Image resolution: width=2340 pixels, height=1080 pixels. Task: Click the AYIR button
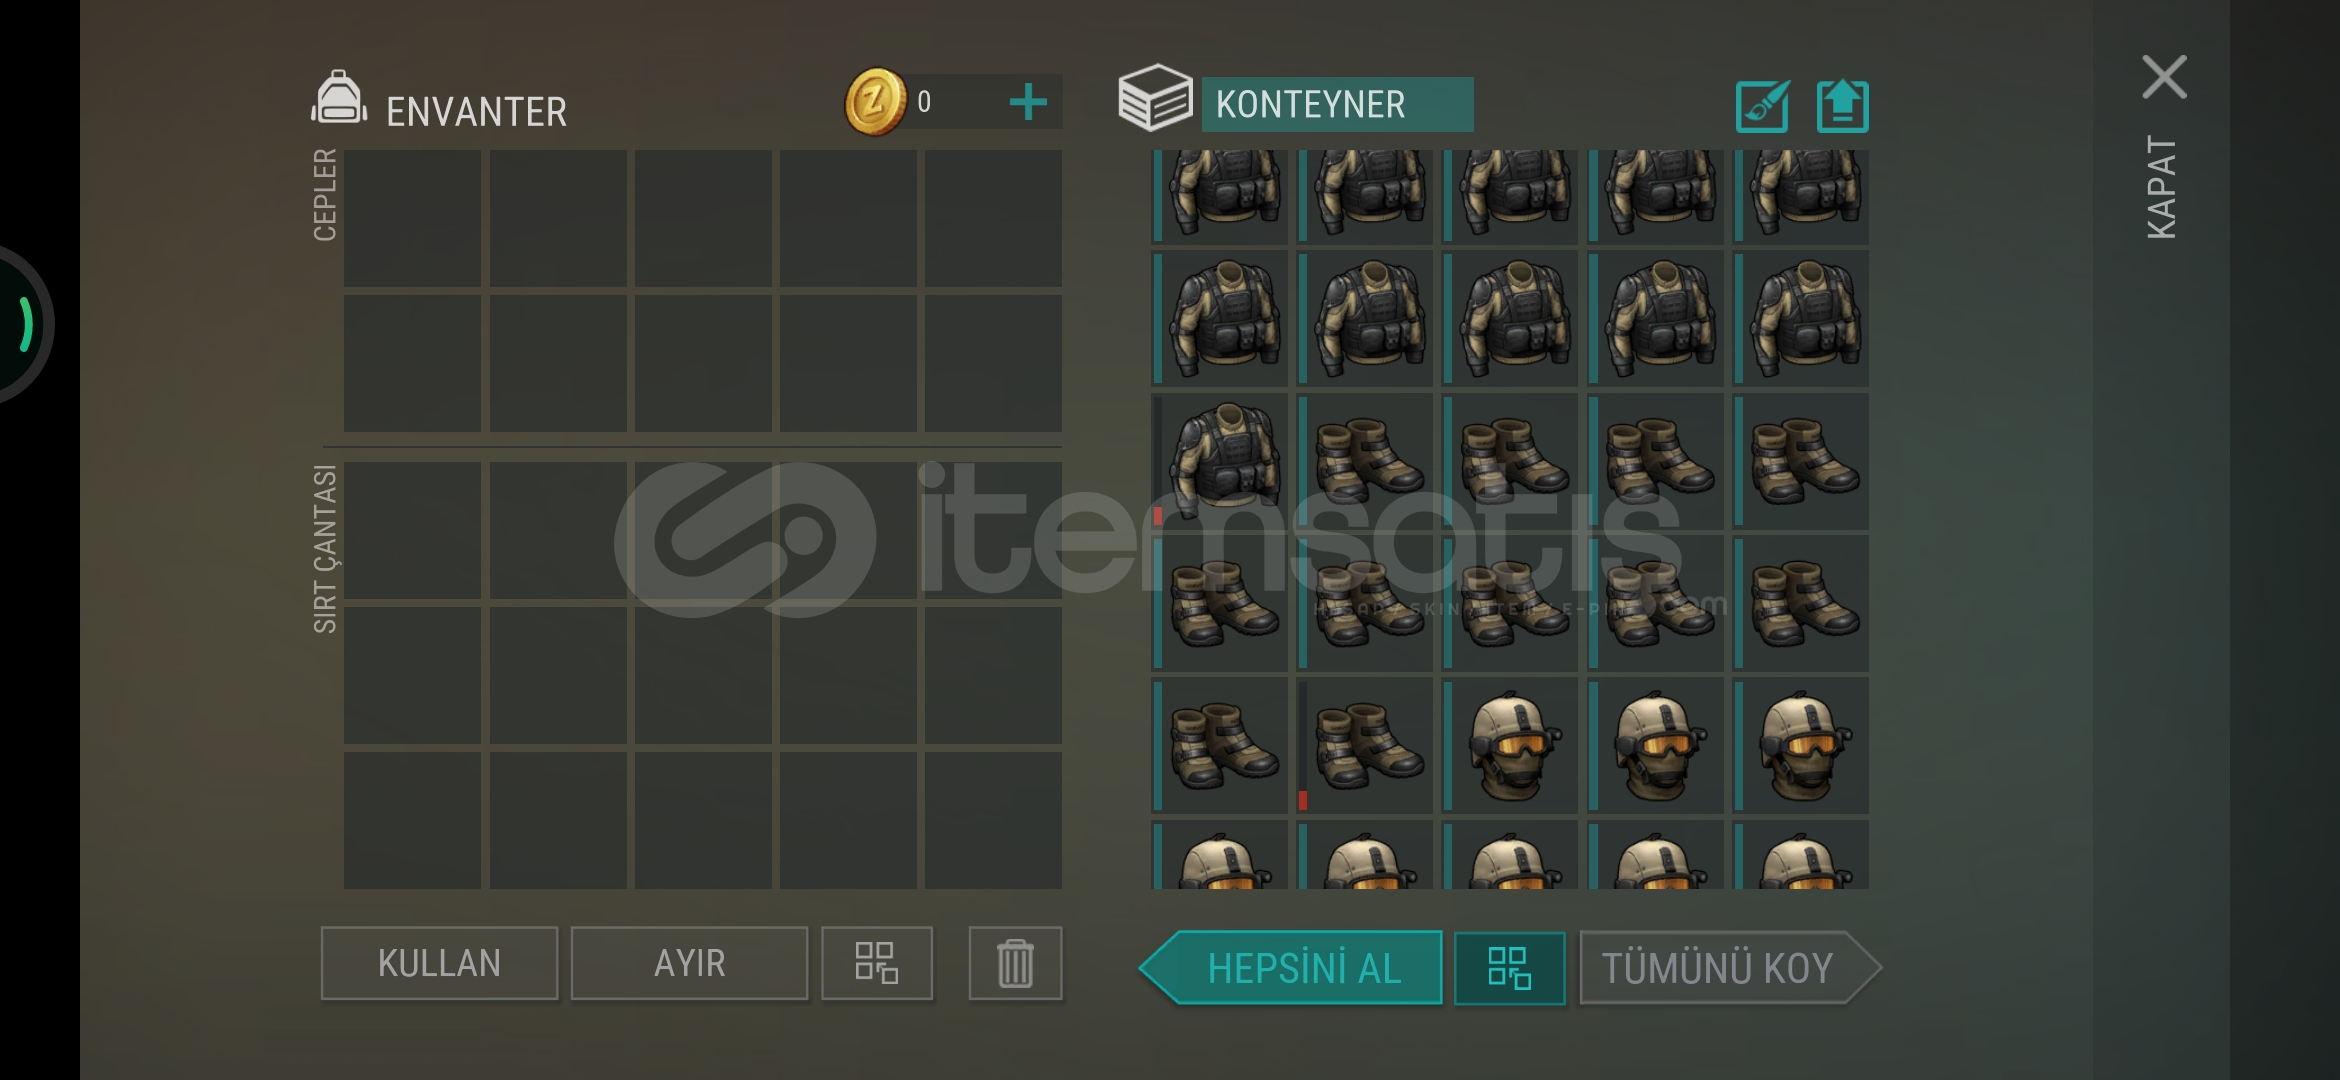pos(689,963)
